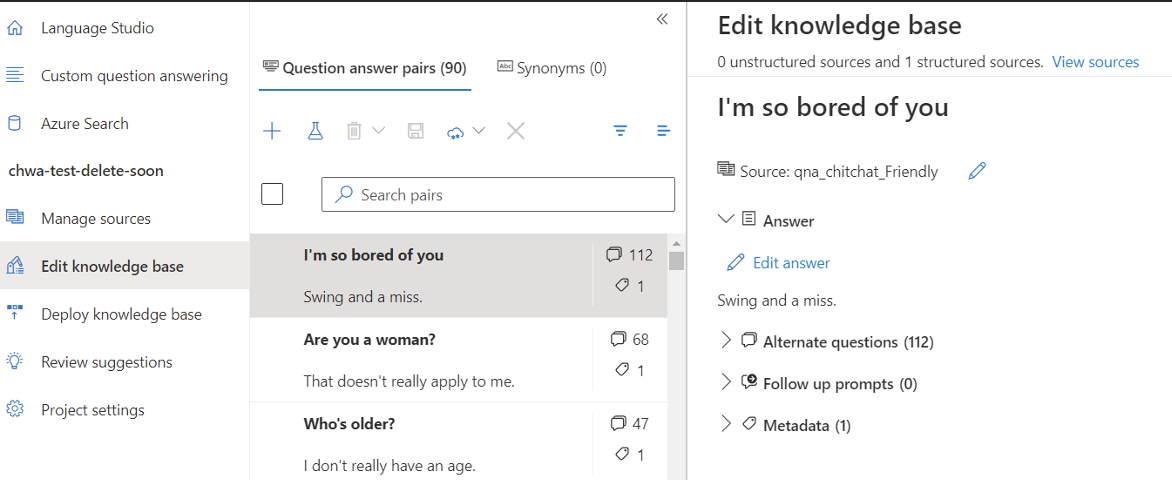Expand Alternate questions (112) section
The width and height of the screenshot is (1172, 480).
click(726, 341)
